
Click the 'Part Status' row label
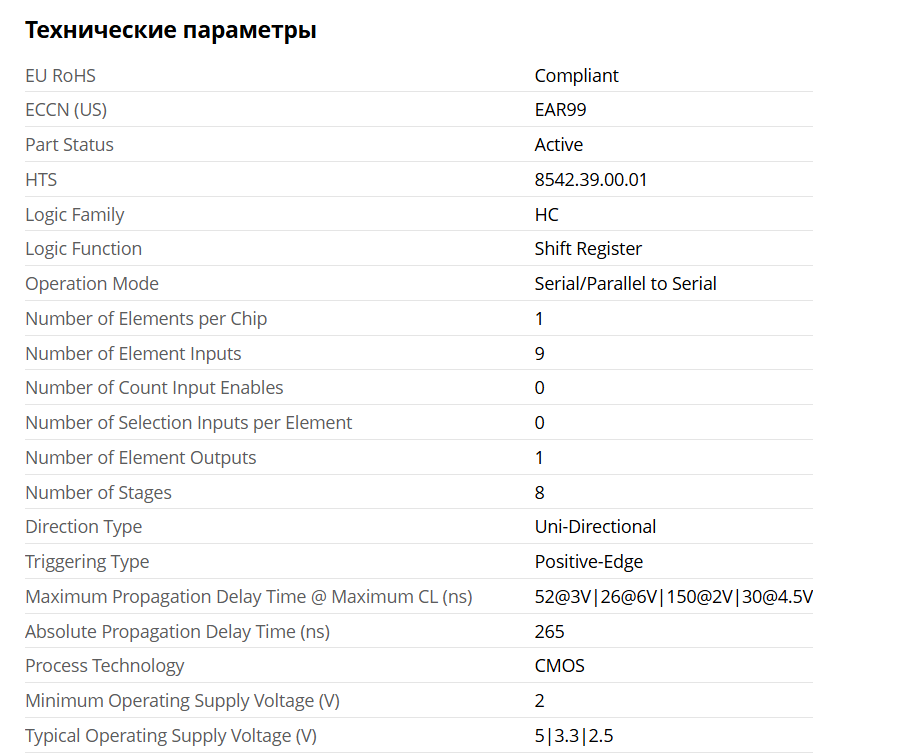69,145
